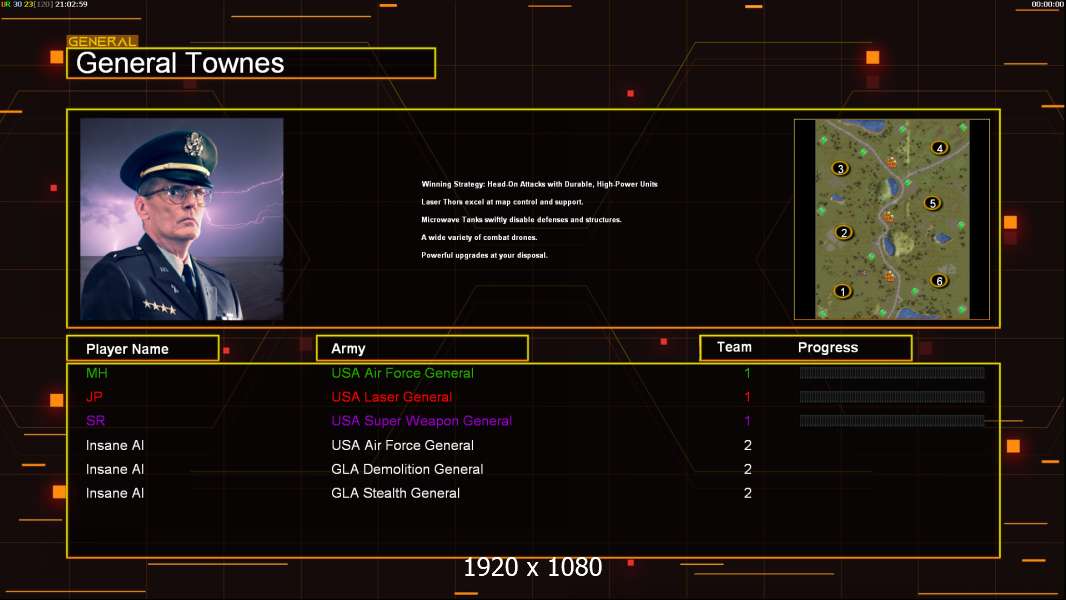The width and height of the screenshot is (1066, 600).
Task: Click MH's loading progress bar
Action: [x=892, y=372]
